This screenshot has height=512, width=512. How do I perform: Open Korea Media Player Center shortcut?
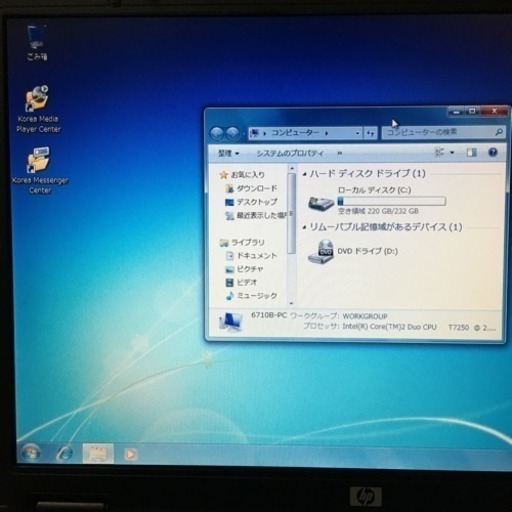pos(38,109)
